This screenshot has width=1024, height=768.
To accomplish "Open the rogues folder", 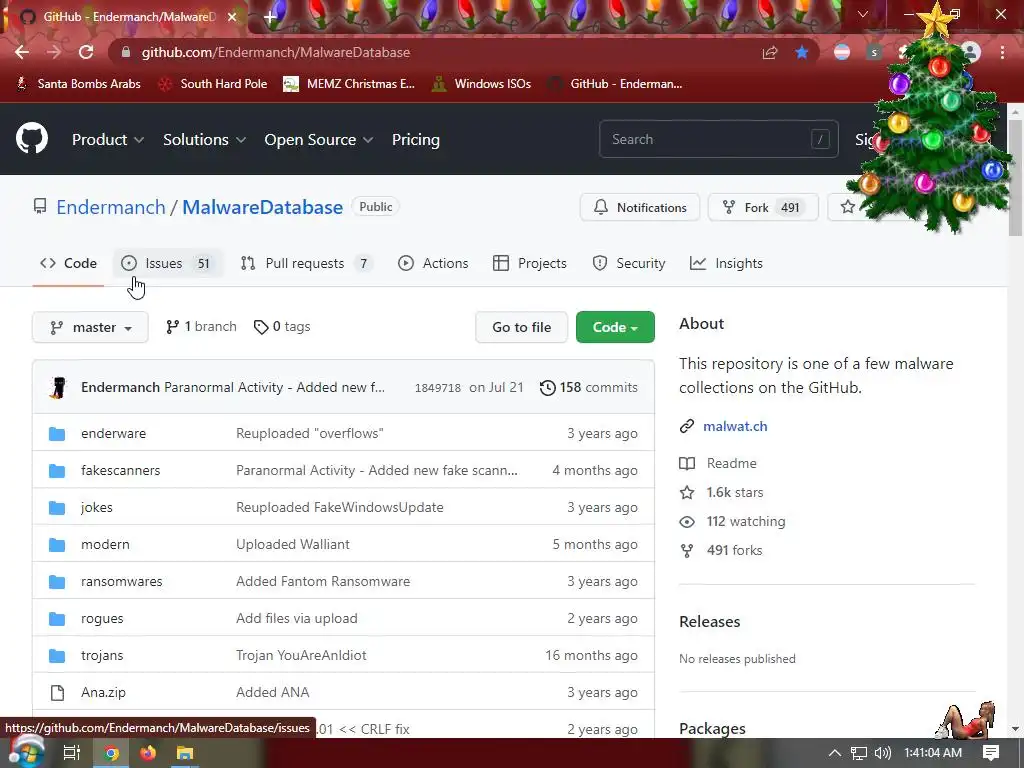I will 102,618.
